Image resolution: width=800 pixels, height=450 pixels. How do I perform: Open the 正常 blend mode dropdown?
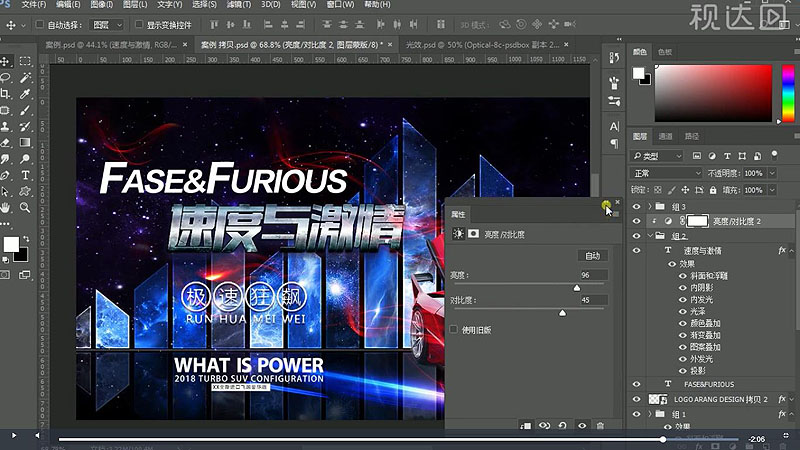click(x=666, y=173)
